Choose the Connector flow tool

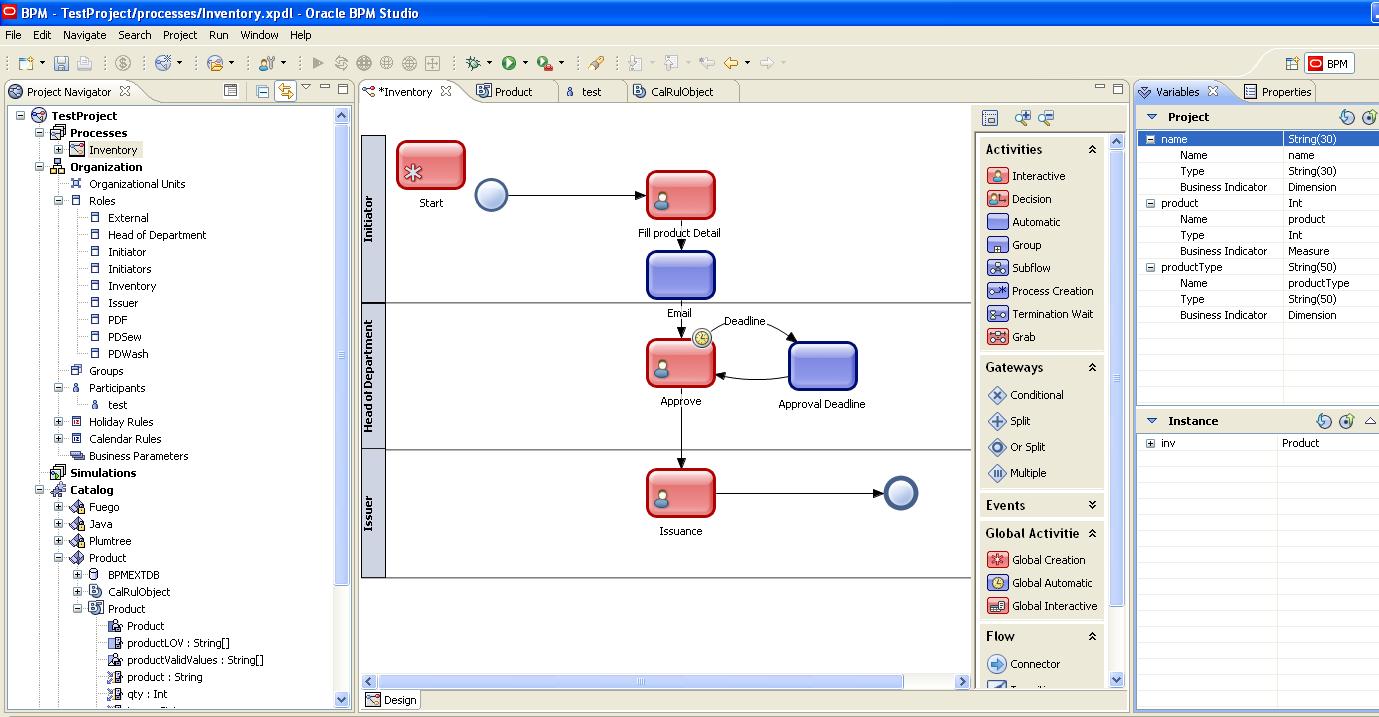(x=1031, y=664)
